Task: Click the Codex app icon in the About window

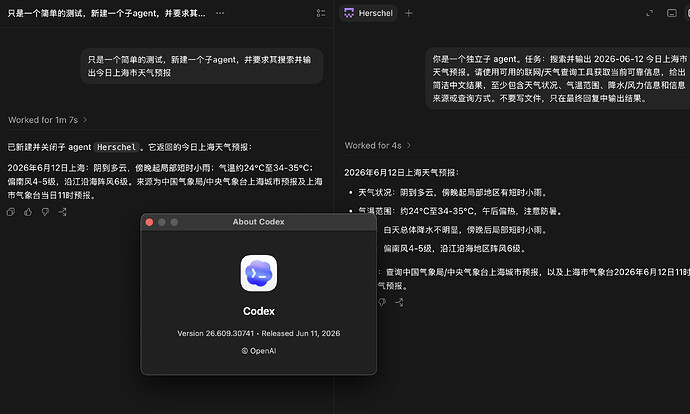Action: (x=259, y=273)
